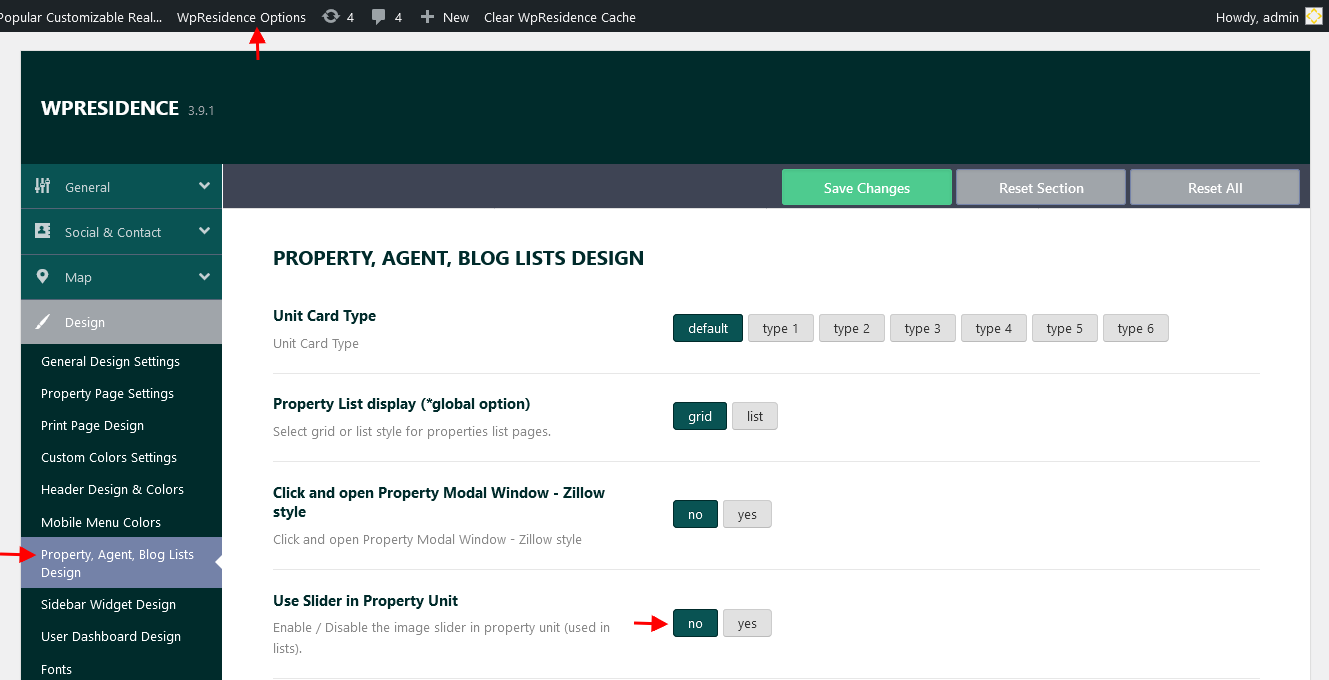Viewport: 1329px width, 680px height.
Task: Open comments bubble icon in admin bar
Action: point(378,17)
